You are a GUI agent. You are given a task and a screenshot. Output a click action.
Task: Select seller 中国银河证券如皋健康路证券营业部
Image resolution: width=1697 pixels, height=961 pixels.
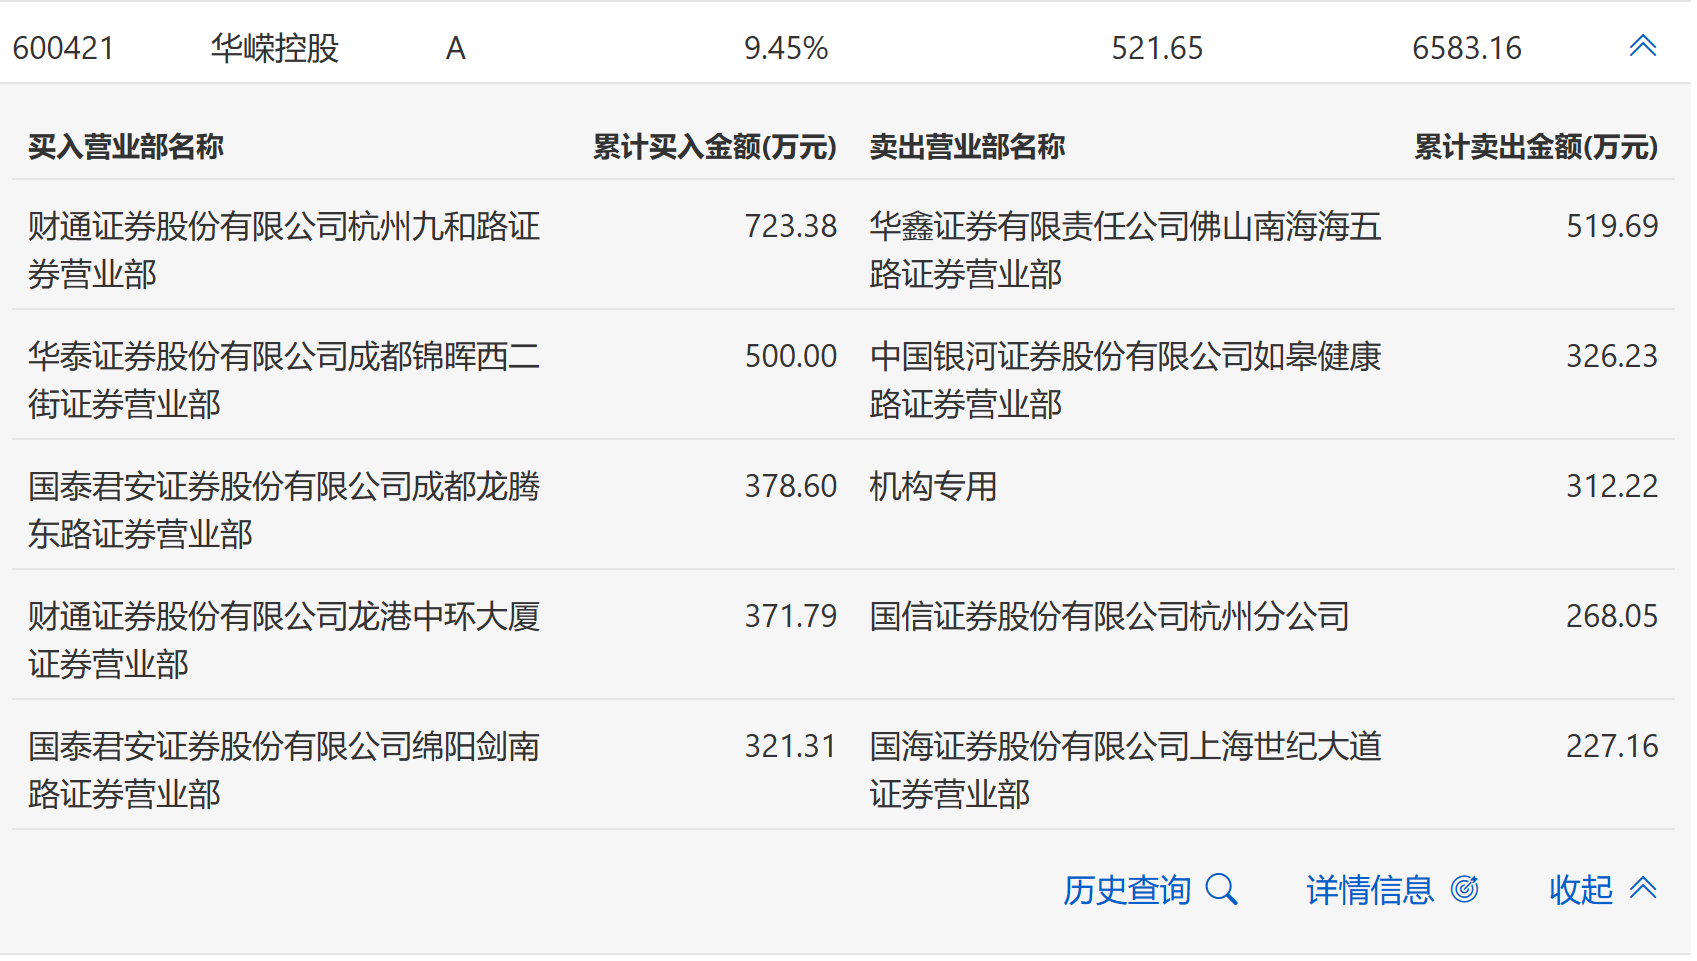click(x=1125, y=380)
